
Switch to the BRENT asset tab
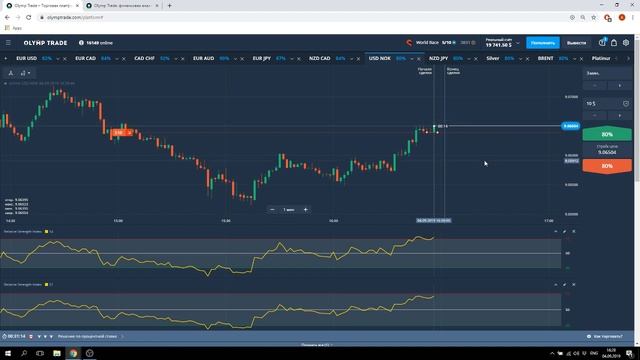point(545,58)
